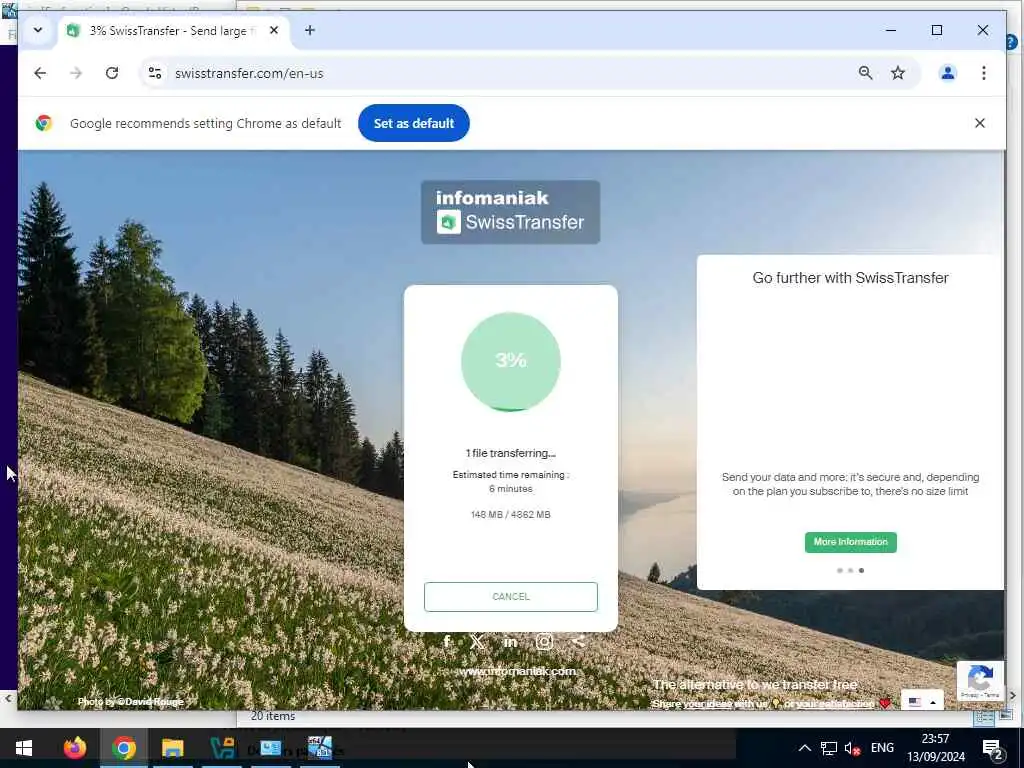Click the '1 file transferring...' text

point(511,453)
